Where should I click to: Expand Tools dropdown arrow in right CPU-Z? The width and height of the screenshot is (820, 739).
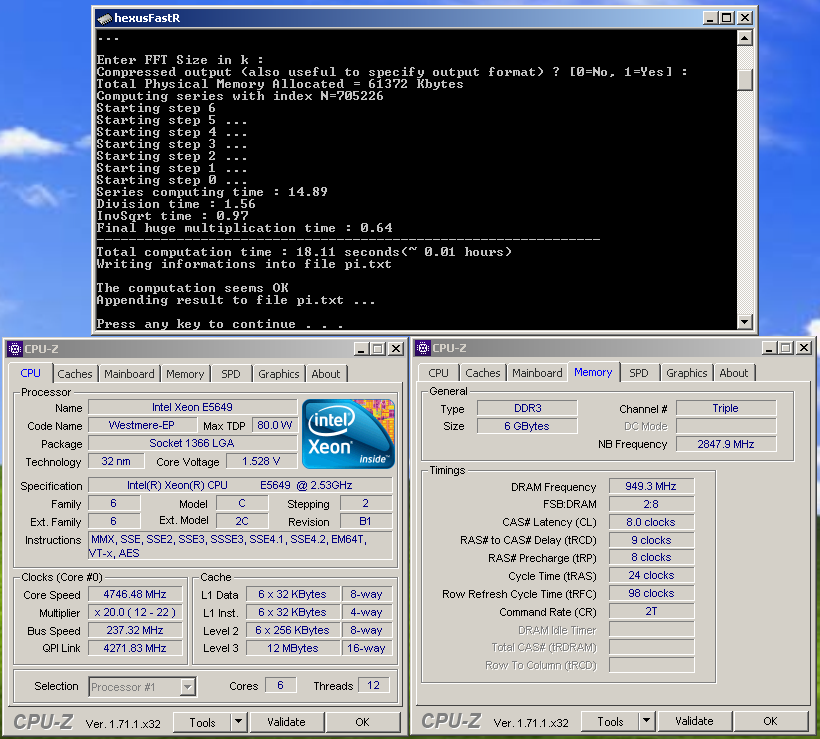click(646, 721)
